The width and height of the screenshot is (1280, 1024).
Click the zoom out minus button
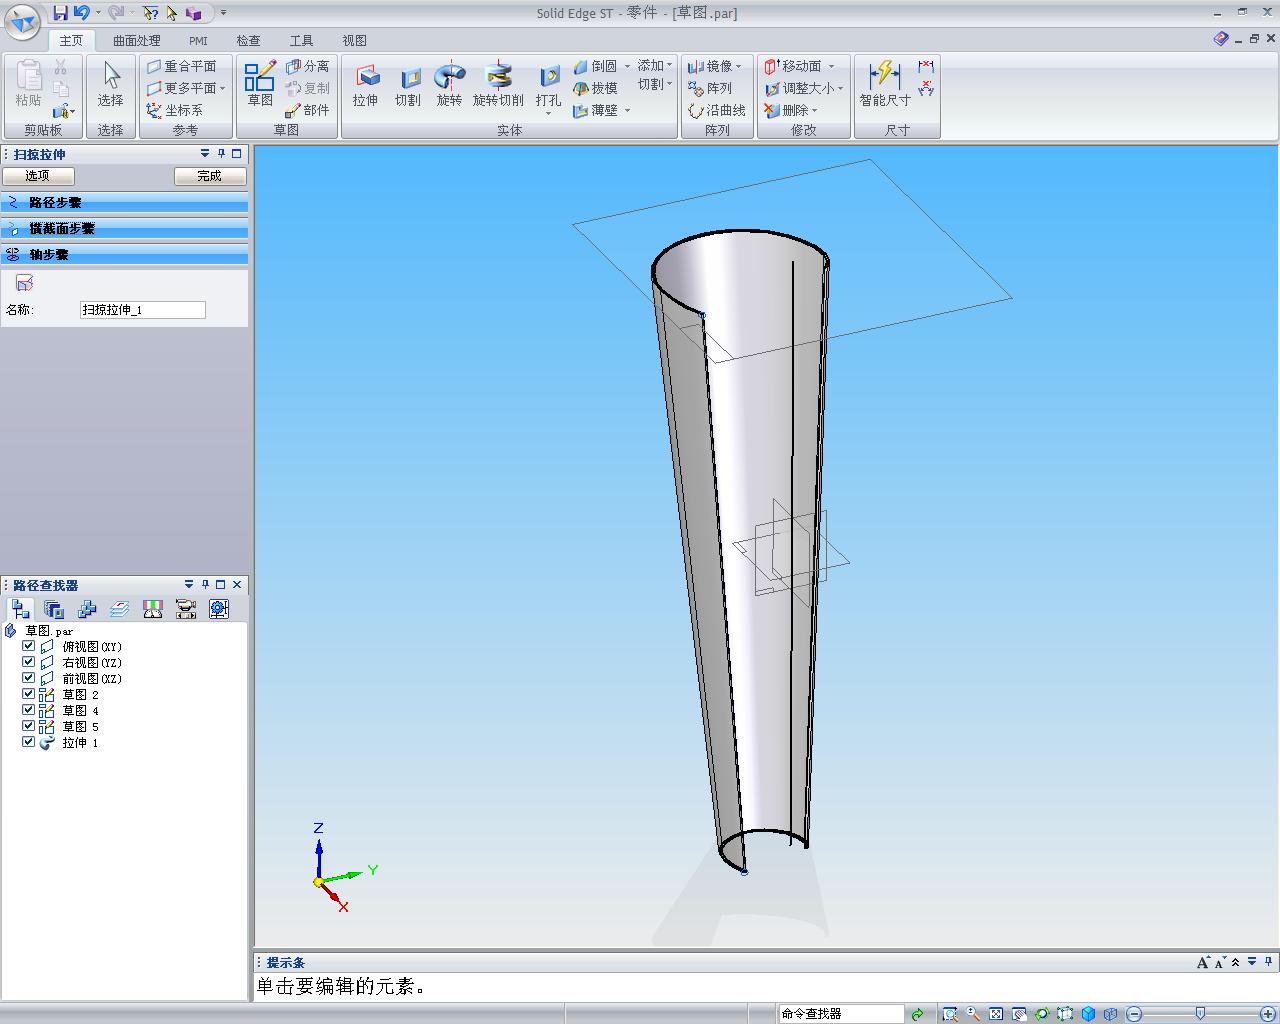(1134, 1014)
